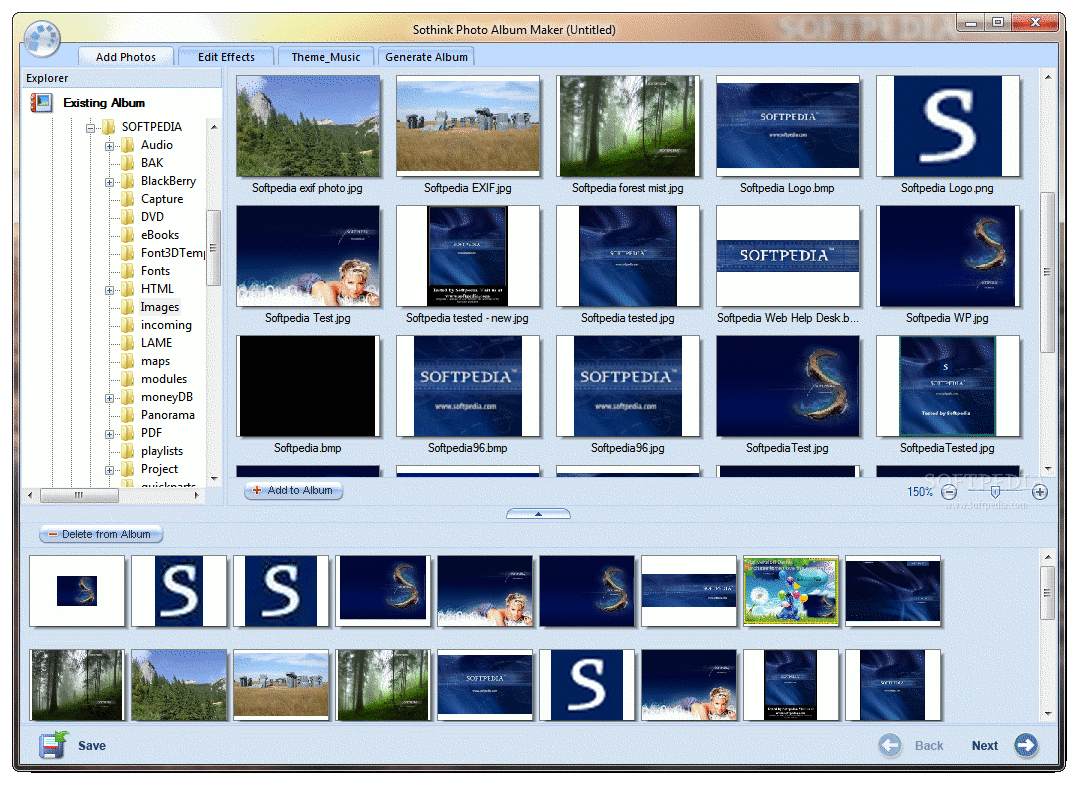Image resolution: width=1086 pixels, height=792 pixels.
Task: Select the Panorama folder
Action: tap(168, 415)
